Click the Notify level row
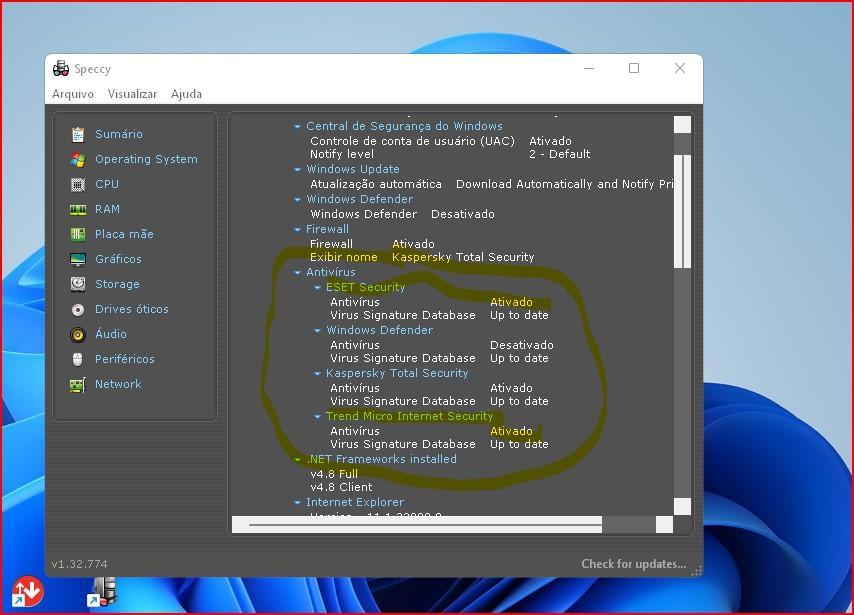The image size is (854, 615). coord(450,154)
